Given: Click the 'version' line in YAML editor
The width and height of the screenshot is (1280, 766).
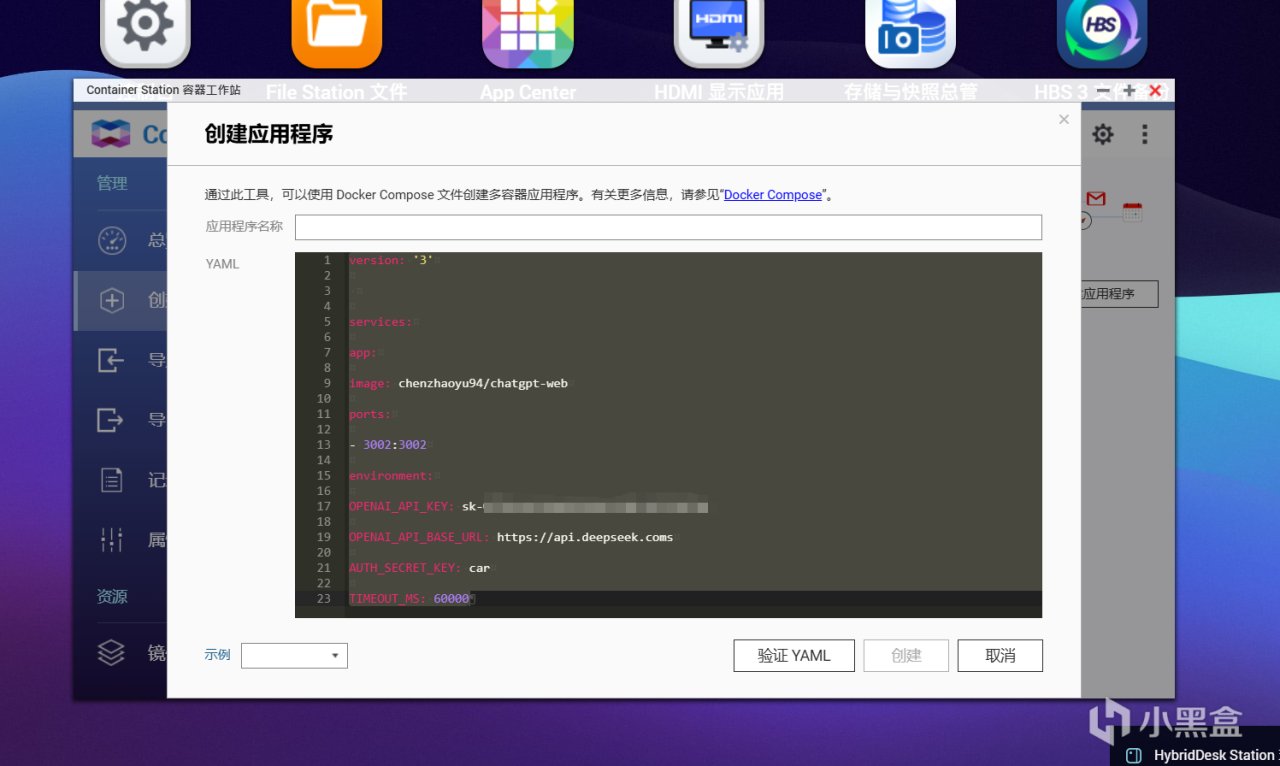Looking at the screenshot, I should point(391,260).
